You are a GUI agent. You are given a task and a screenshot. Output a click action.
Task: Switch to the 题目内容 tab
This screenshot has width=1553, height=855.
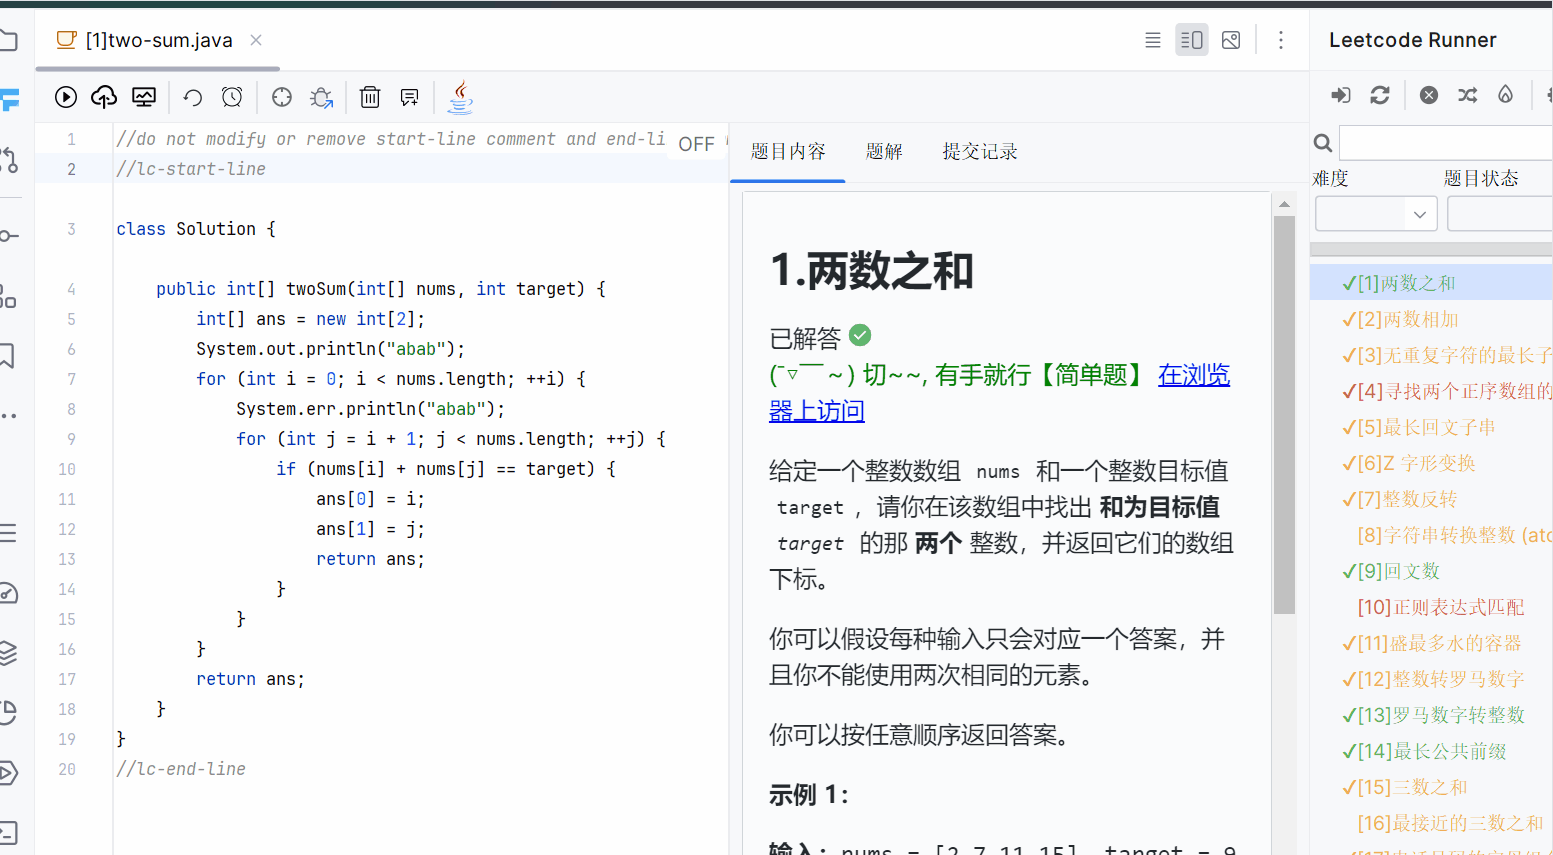coord(788,151)
